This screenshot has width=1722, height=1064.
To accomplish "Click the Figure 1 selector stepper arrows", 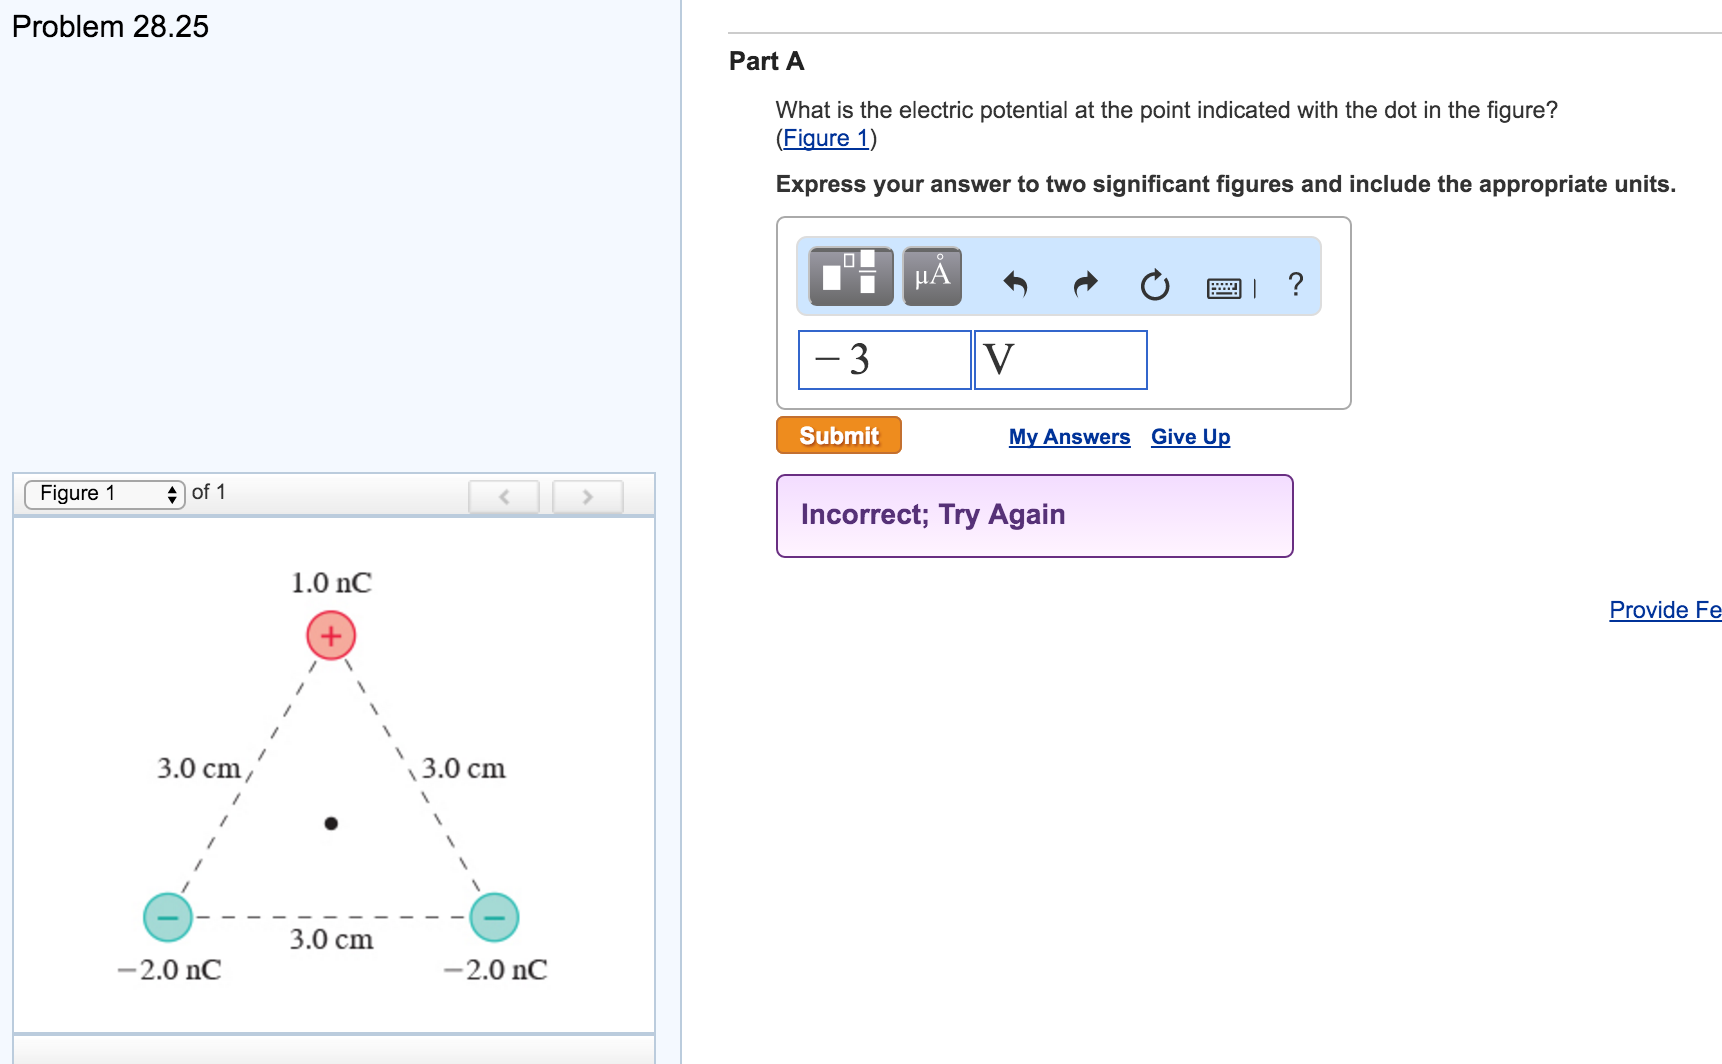I will click(174, 492).
